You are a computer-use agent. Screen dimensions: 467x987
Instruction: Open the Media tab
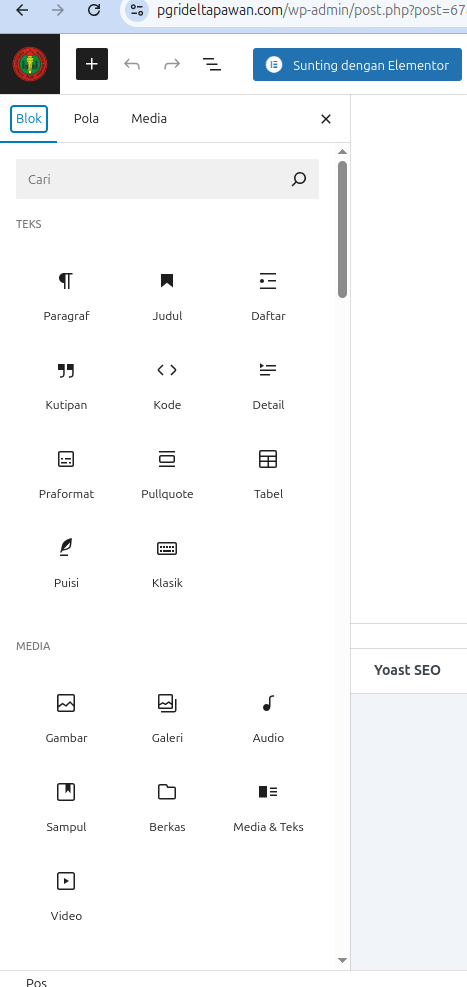(149, 118)
